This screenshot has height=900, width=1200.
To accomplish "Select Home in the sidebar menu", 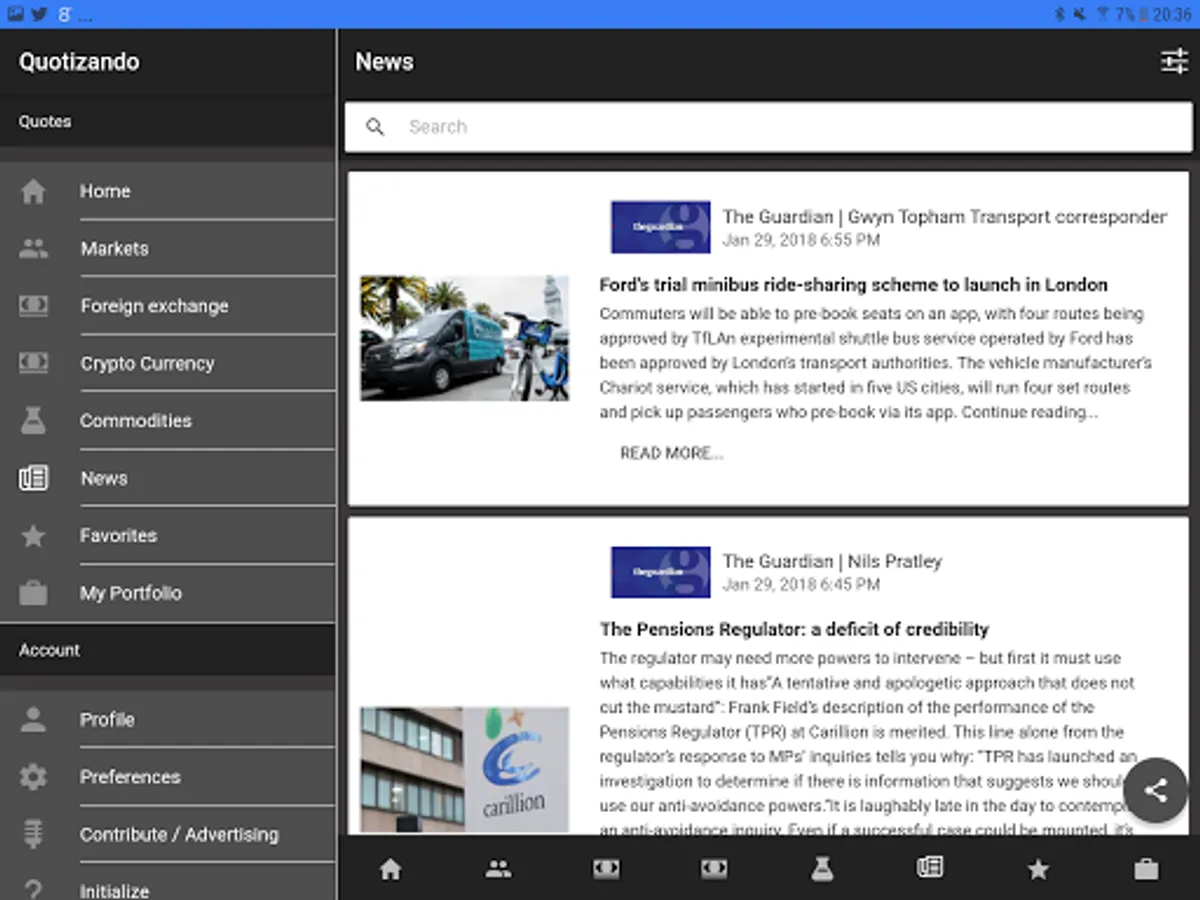I will tap(168, 191).
